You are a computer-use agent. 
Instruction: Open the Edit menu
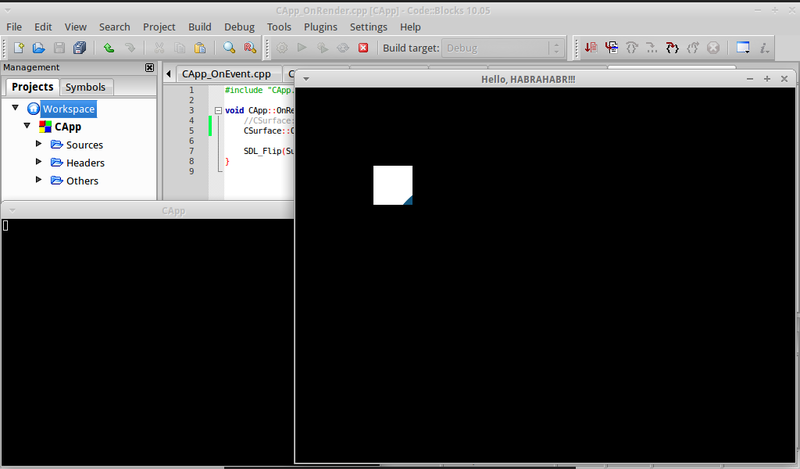click(43, 27)
